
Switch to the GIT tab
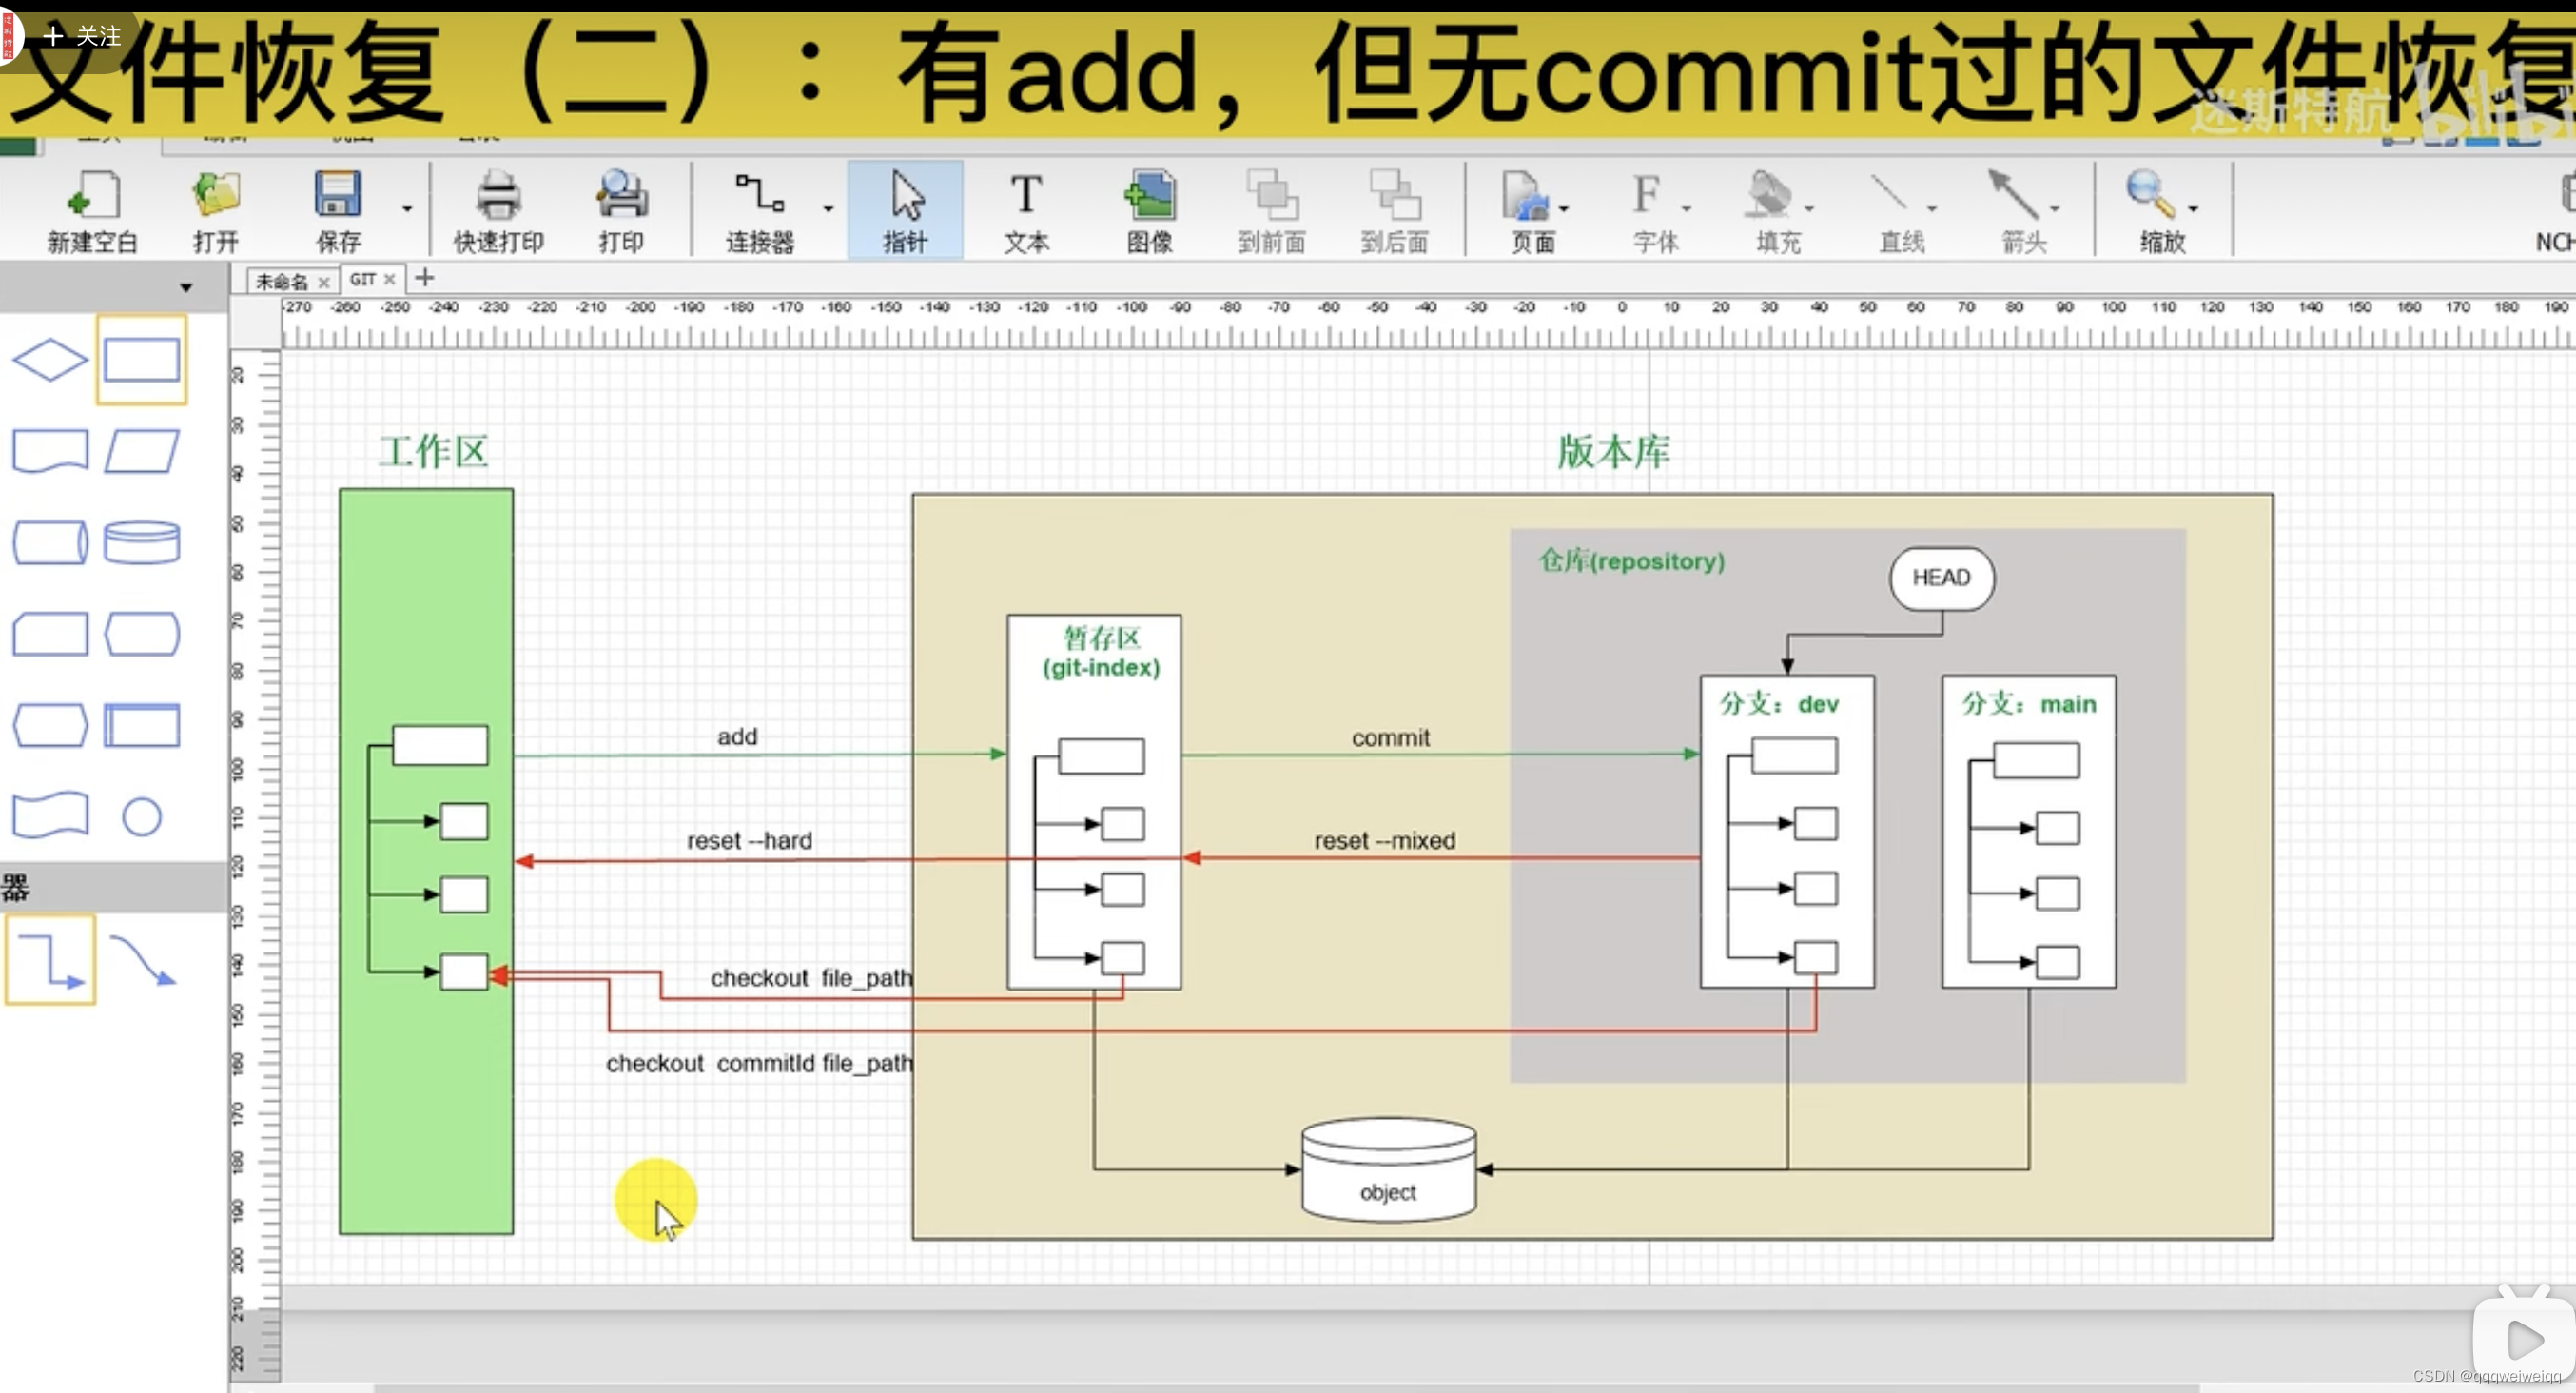[x=366, y=279]
